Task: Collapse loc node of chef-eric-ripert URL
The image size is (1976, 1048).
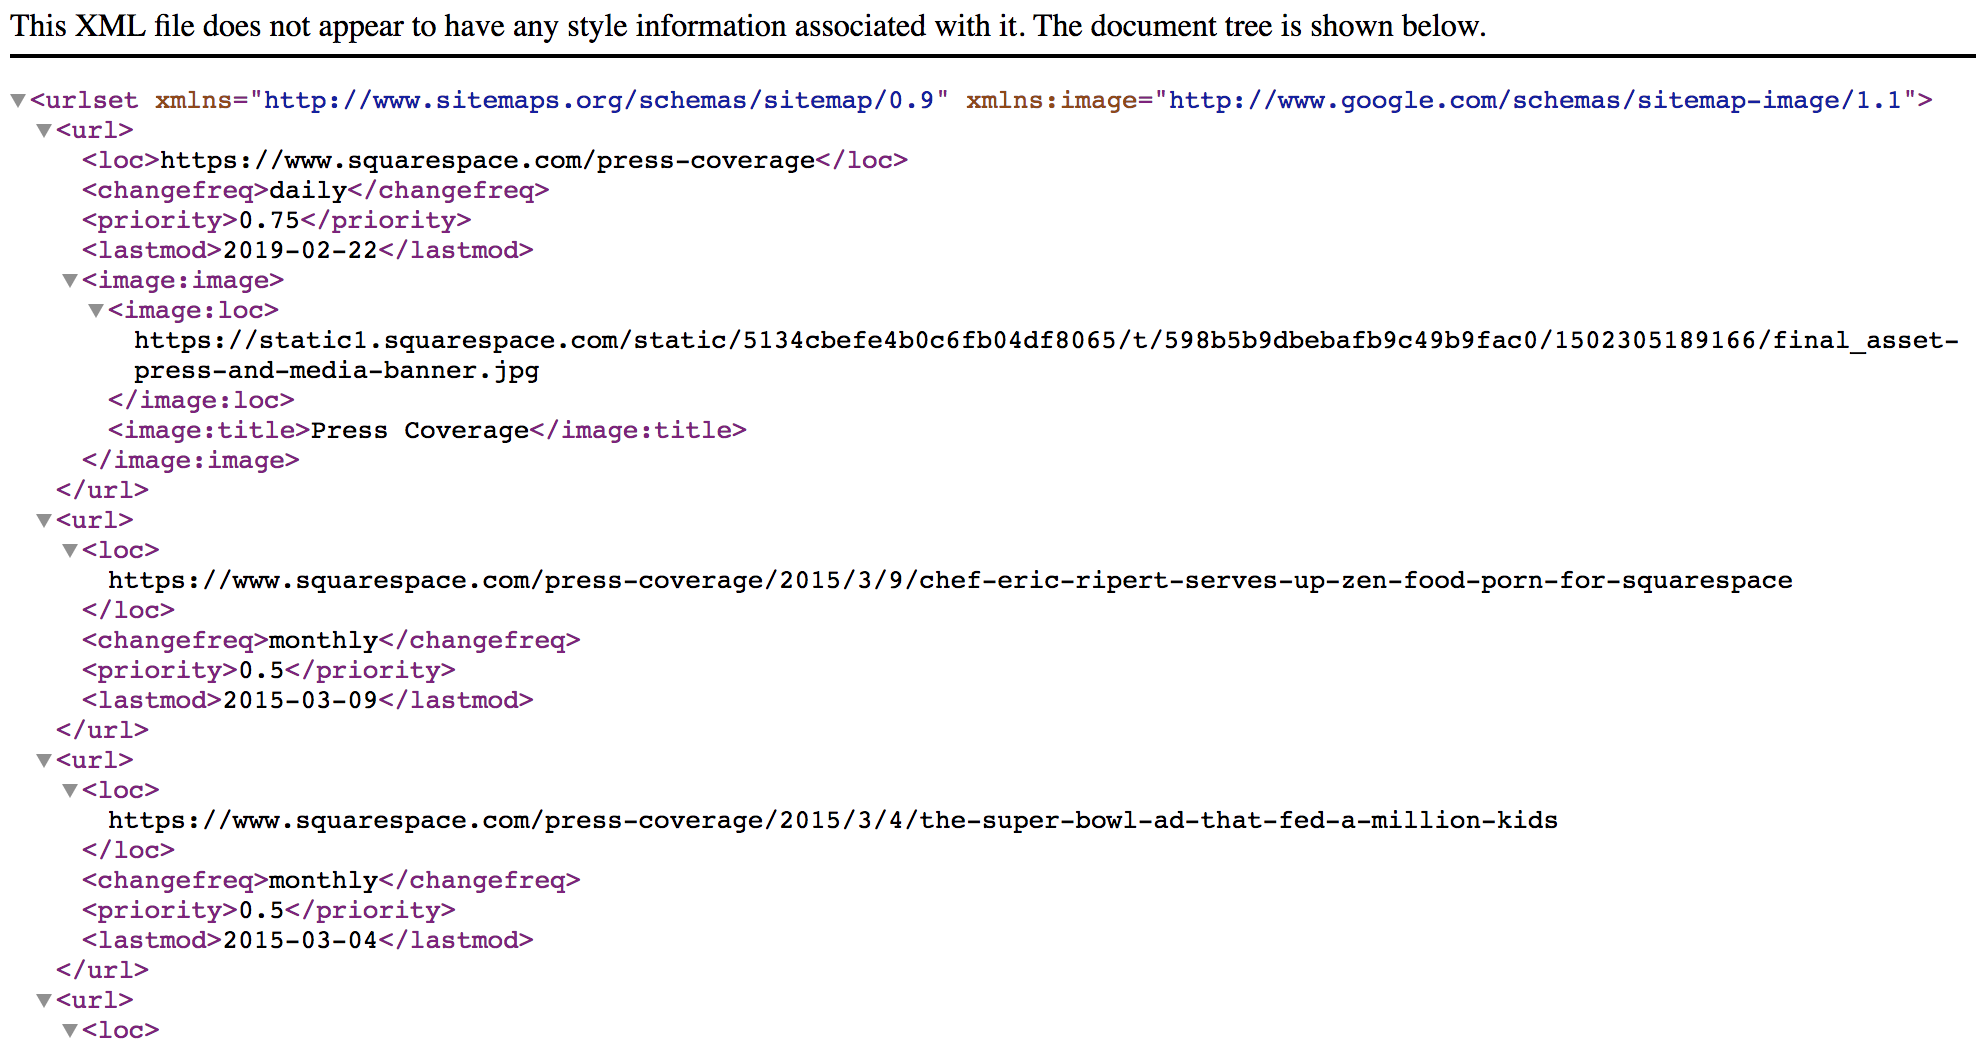Action: point(70,551)
